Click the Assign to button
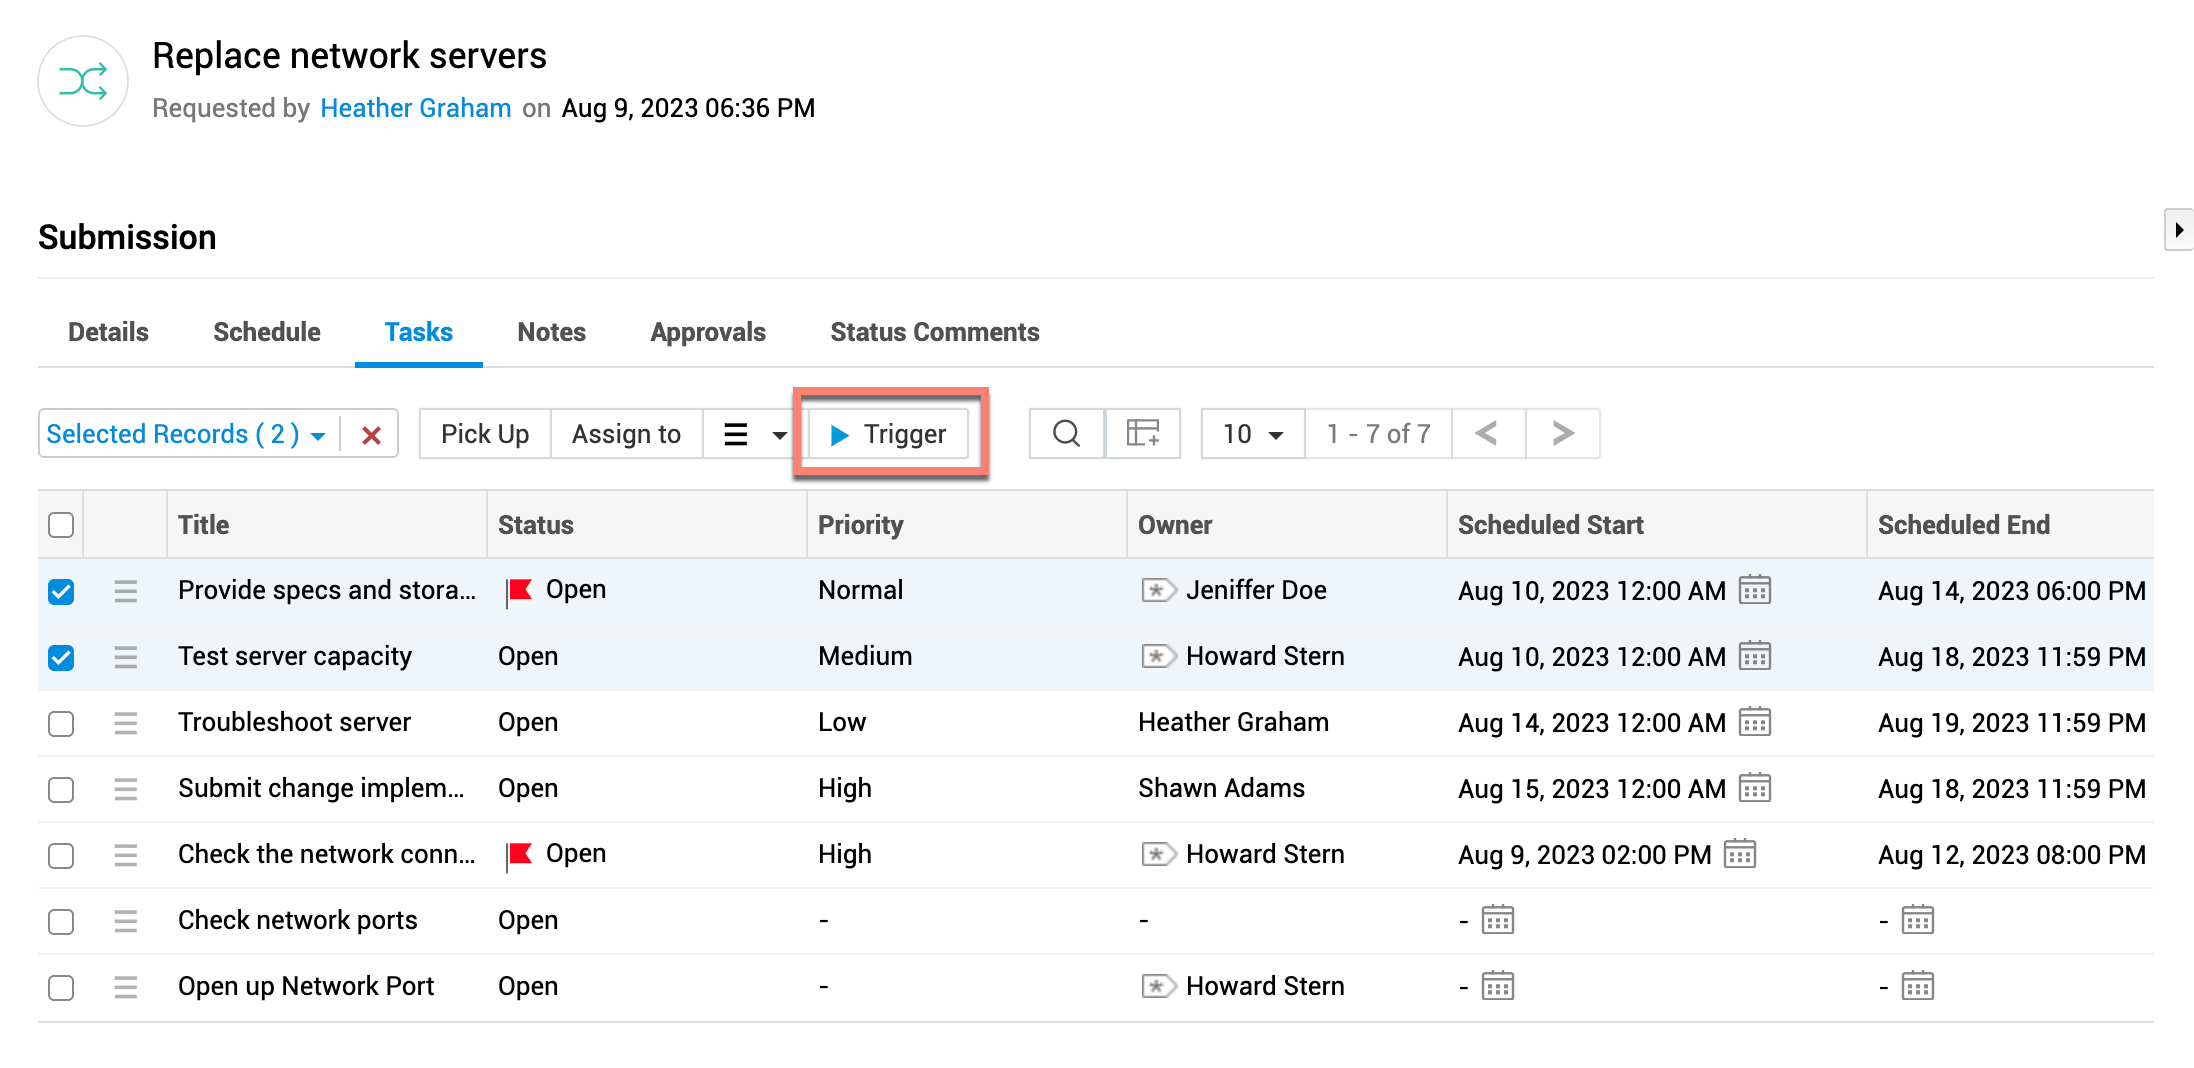The height and width of the screenshot is (1068, 2194). click(626, 434)
